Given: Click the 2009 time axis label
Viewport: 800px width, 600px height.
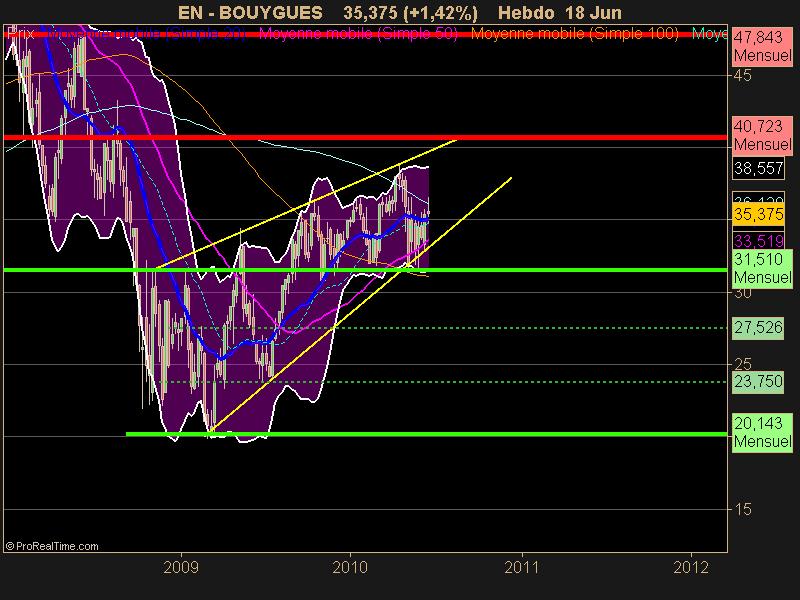Looking at the screenshot, I should pos(181,567).
